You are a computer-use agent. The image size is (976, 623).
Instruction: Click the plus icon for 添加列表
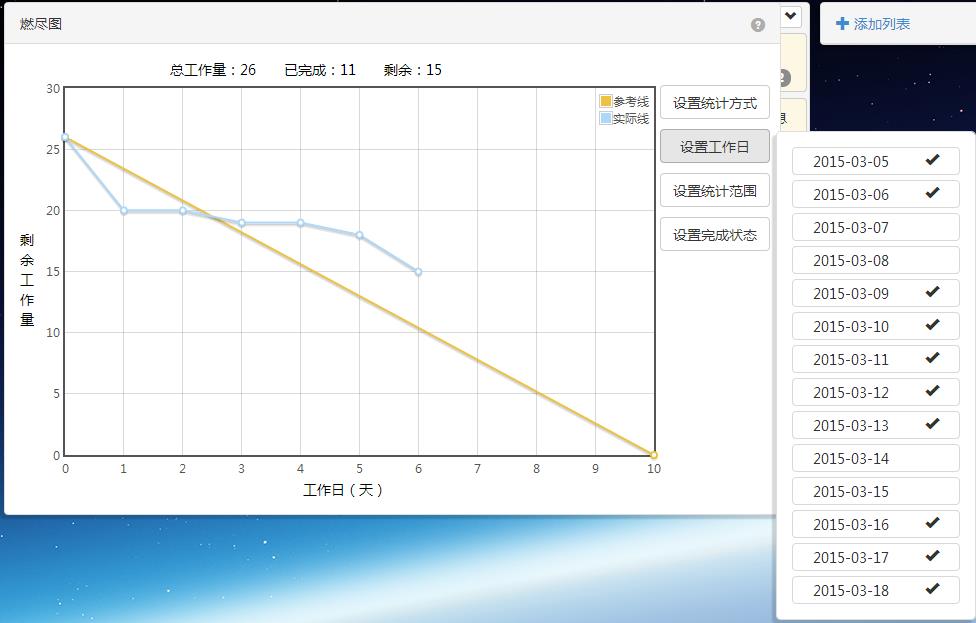coord(842,24)
